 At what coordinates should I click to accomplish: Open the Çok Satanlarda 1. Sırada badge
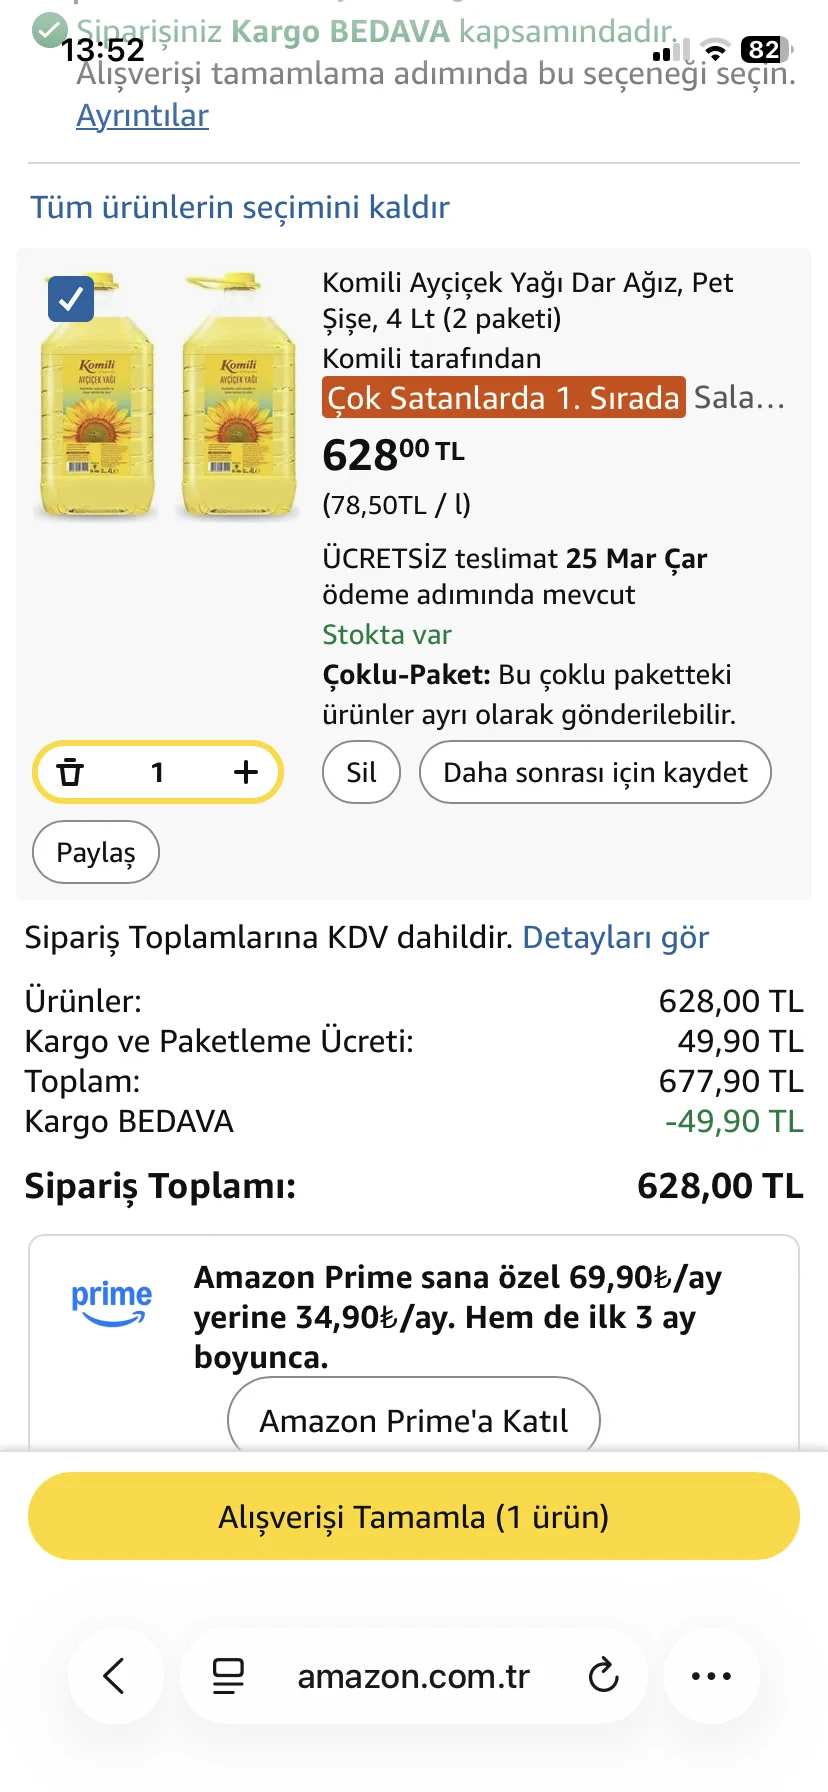pos(504,398)
